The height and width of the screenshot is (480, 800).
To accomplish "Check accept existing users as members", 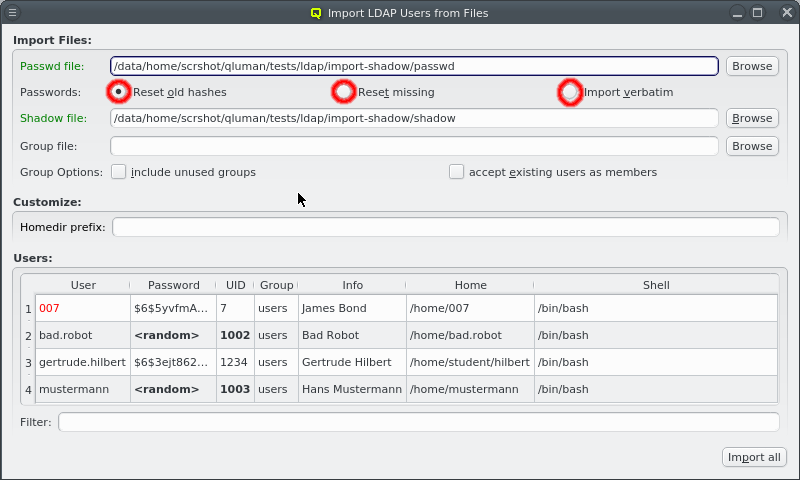I will click(456, 172).
